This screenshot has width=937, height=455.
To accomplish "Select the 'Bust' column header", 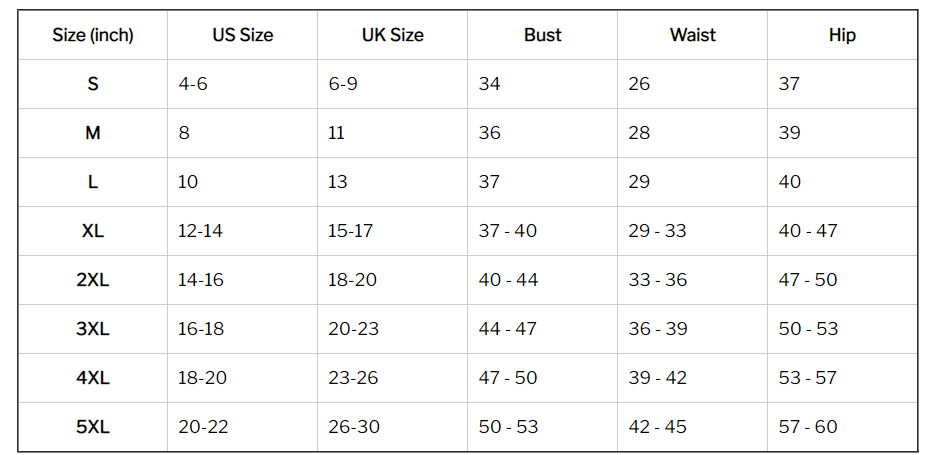I will tap(543, 35).
